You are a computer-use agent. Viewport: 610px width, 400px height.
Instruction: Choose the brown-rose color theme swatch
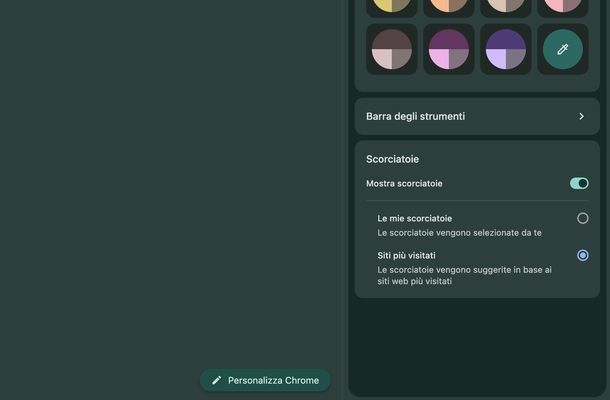(392, 49)
